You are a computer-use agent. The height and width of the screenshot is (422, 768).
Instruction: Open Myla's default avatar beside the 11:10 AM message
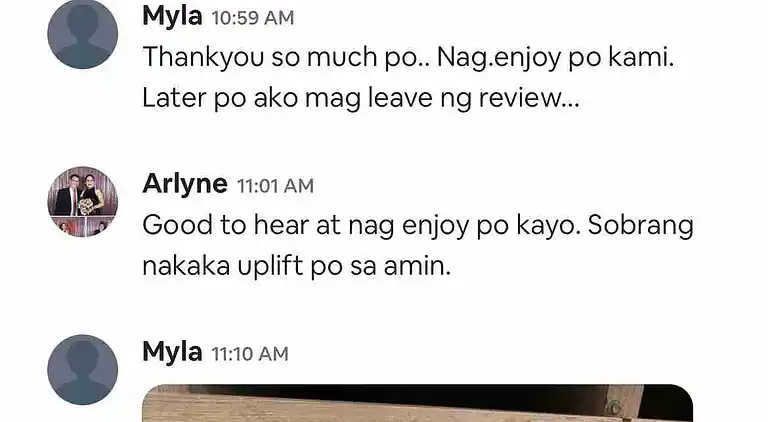[x=83, y=370]
